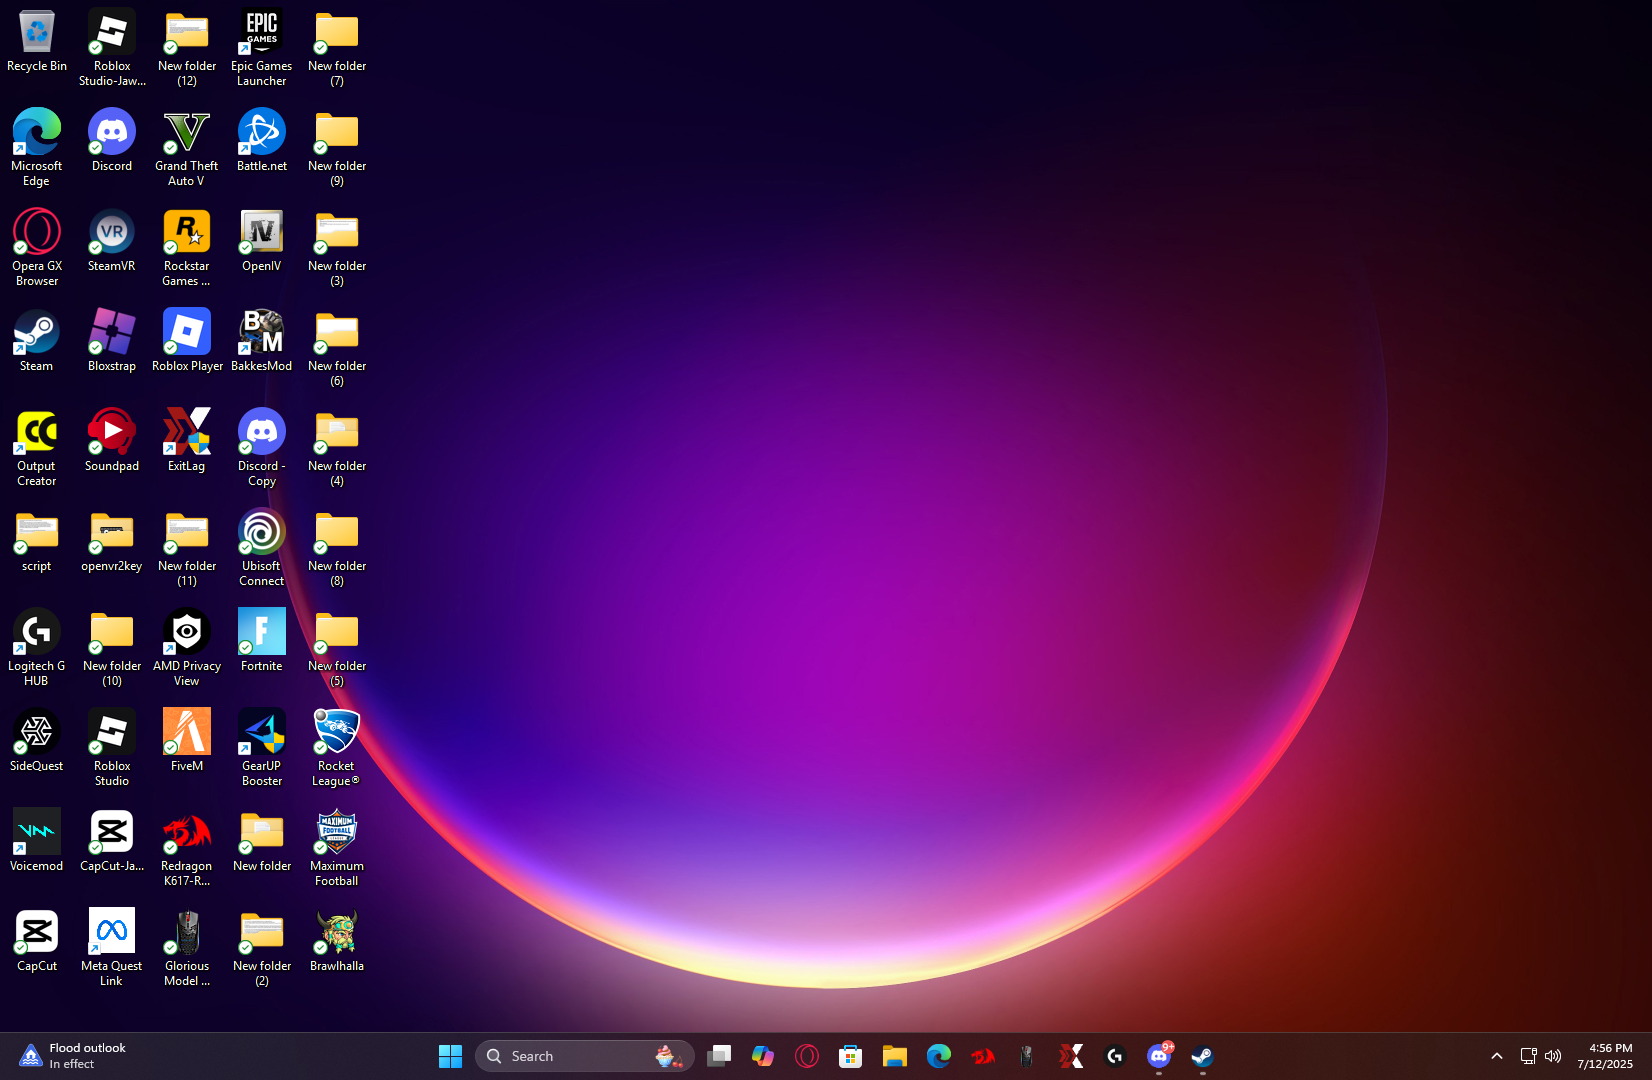The image size is (1652, 1080).
Task: Select the New folder (7) icon
Action: point(337,48)
